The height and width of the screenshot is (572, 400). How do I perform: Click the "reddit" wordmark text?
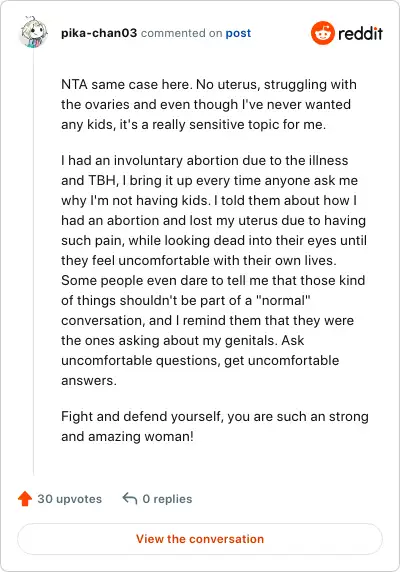point(360,33)
